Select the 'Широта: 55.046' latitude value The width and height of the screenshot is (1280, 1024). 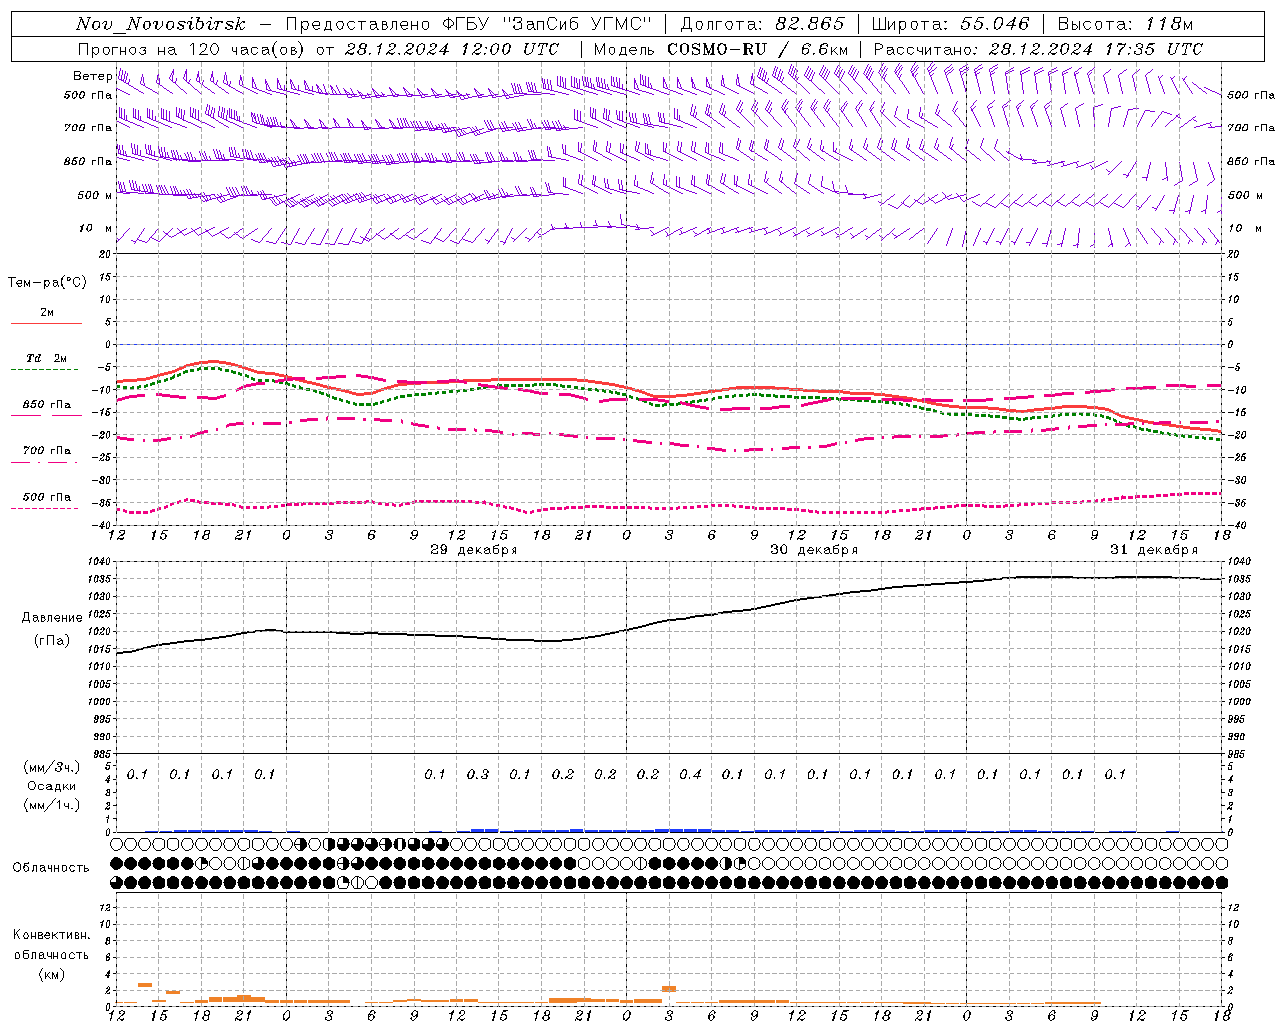(950, 24)
